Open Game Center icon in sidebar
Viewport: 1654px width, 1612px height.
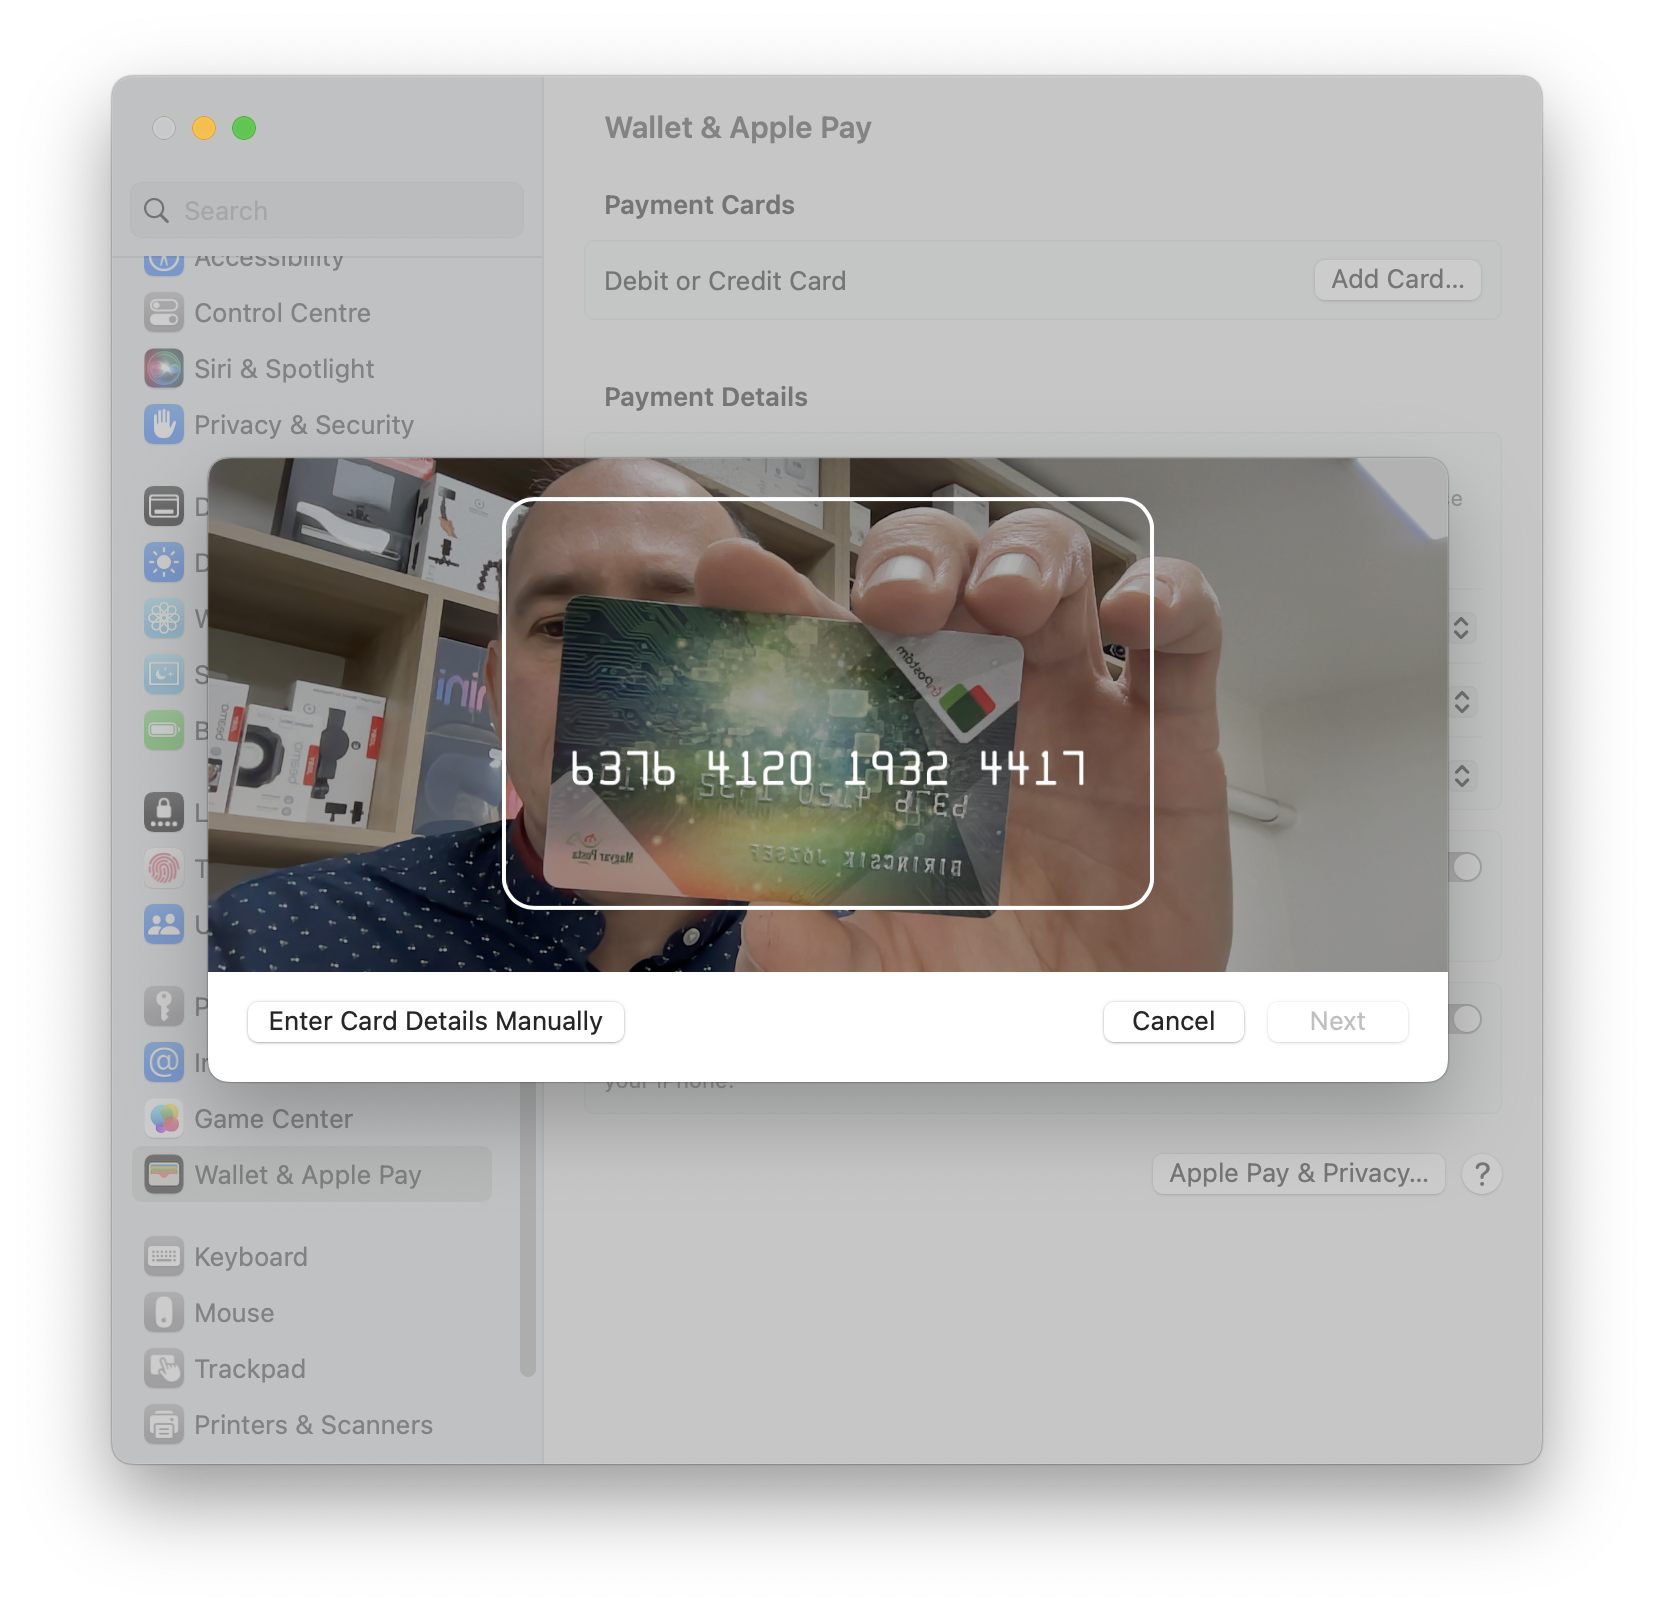[164, 1119]
